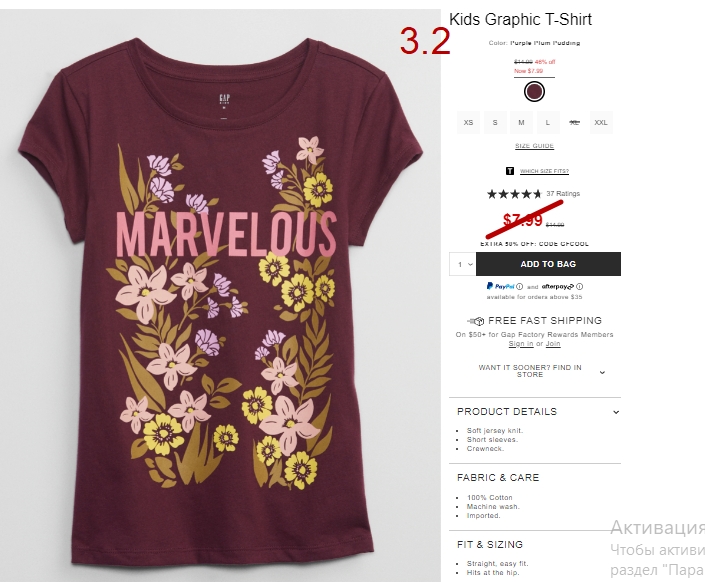Click the free shipping truck icon
705x582 pixels.
click(476, 321)
